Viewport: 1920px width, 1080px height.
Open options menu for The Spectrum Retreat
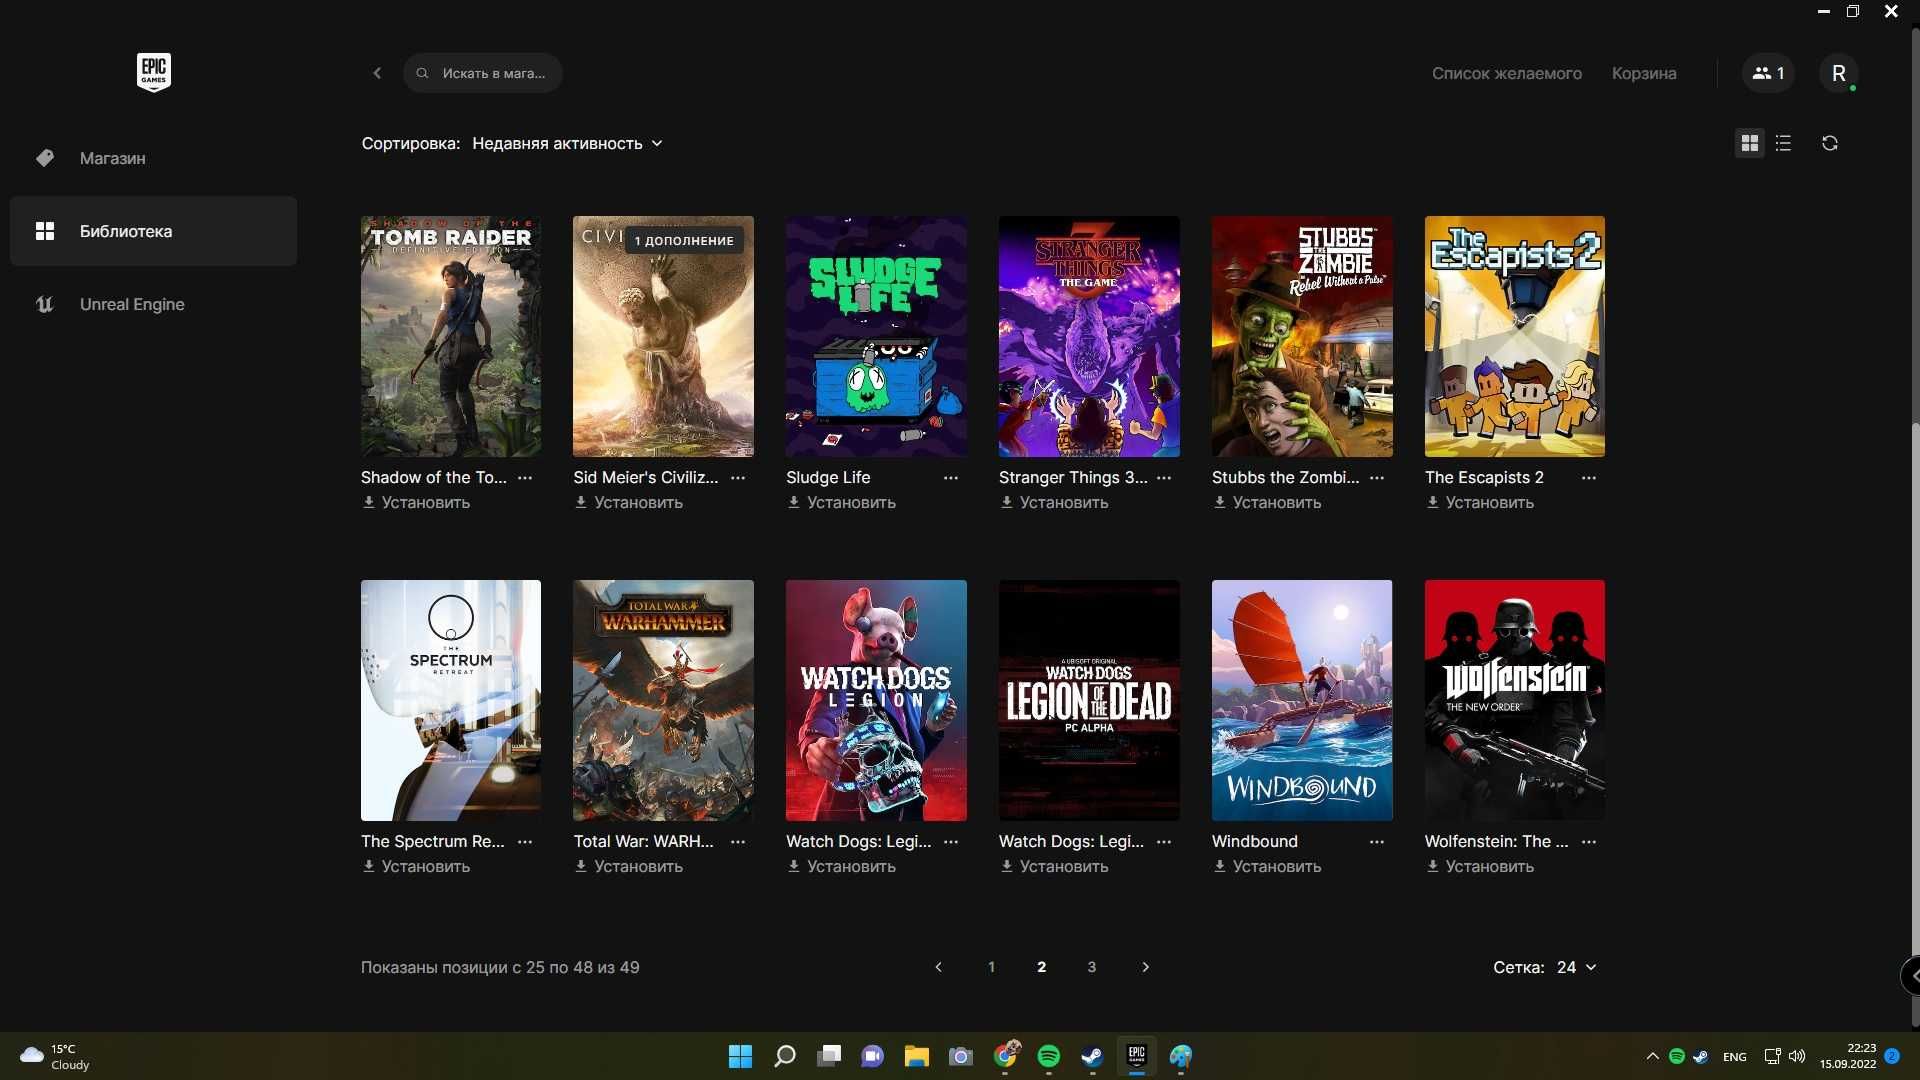(525, 842)
